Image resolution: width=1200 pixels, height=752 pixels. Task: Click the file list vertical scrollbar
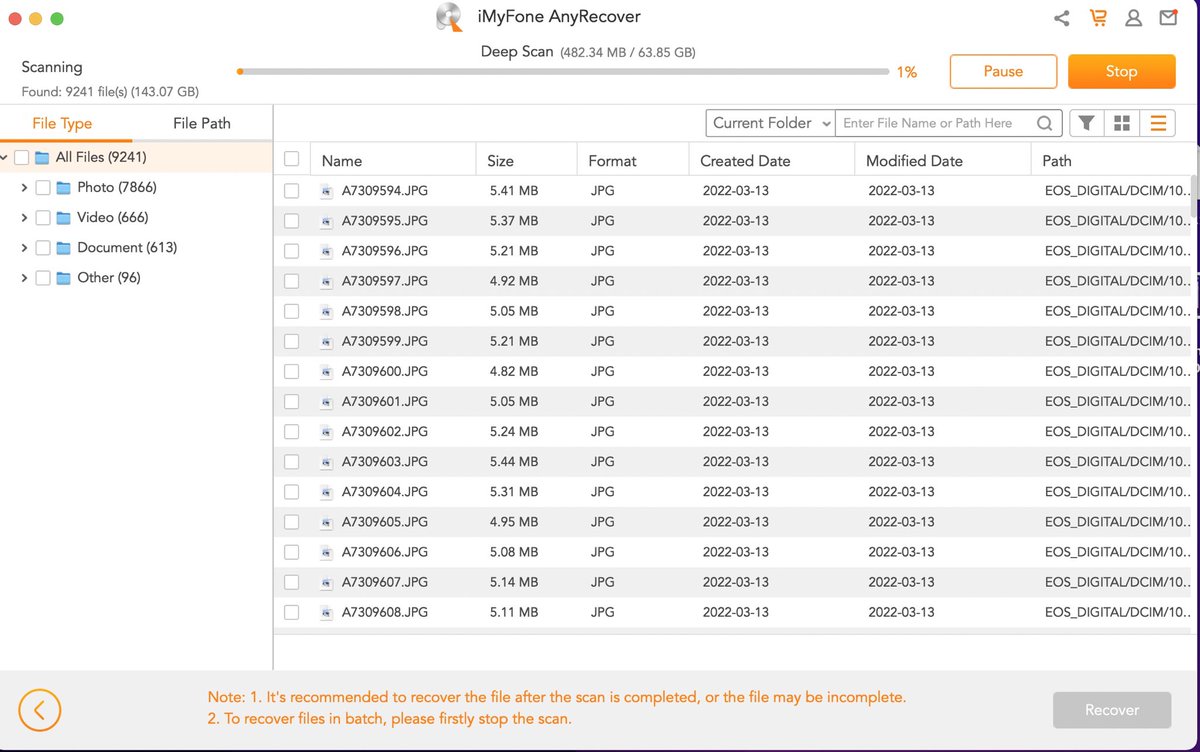1193,196
